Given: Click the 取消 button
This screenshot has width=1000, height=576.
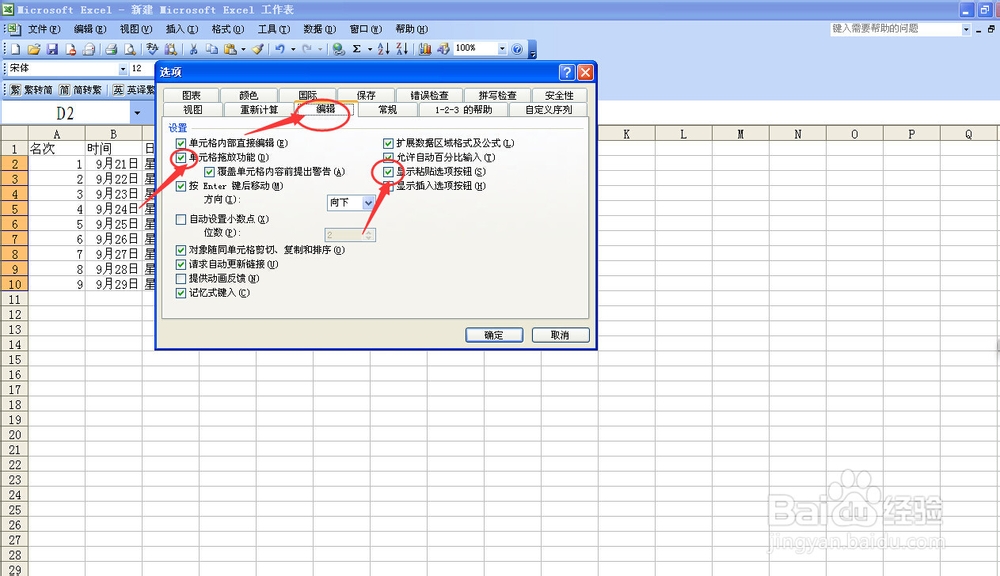Looking at the screenshot, I should (x=560, y=335).
